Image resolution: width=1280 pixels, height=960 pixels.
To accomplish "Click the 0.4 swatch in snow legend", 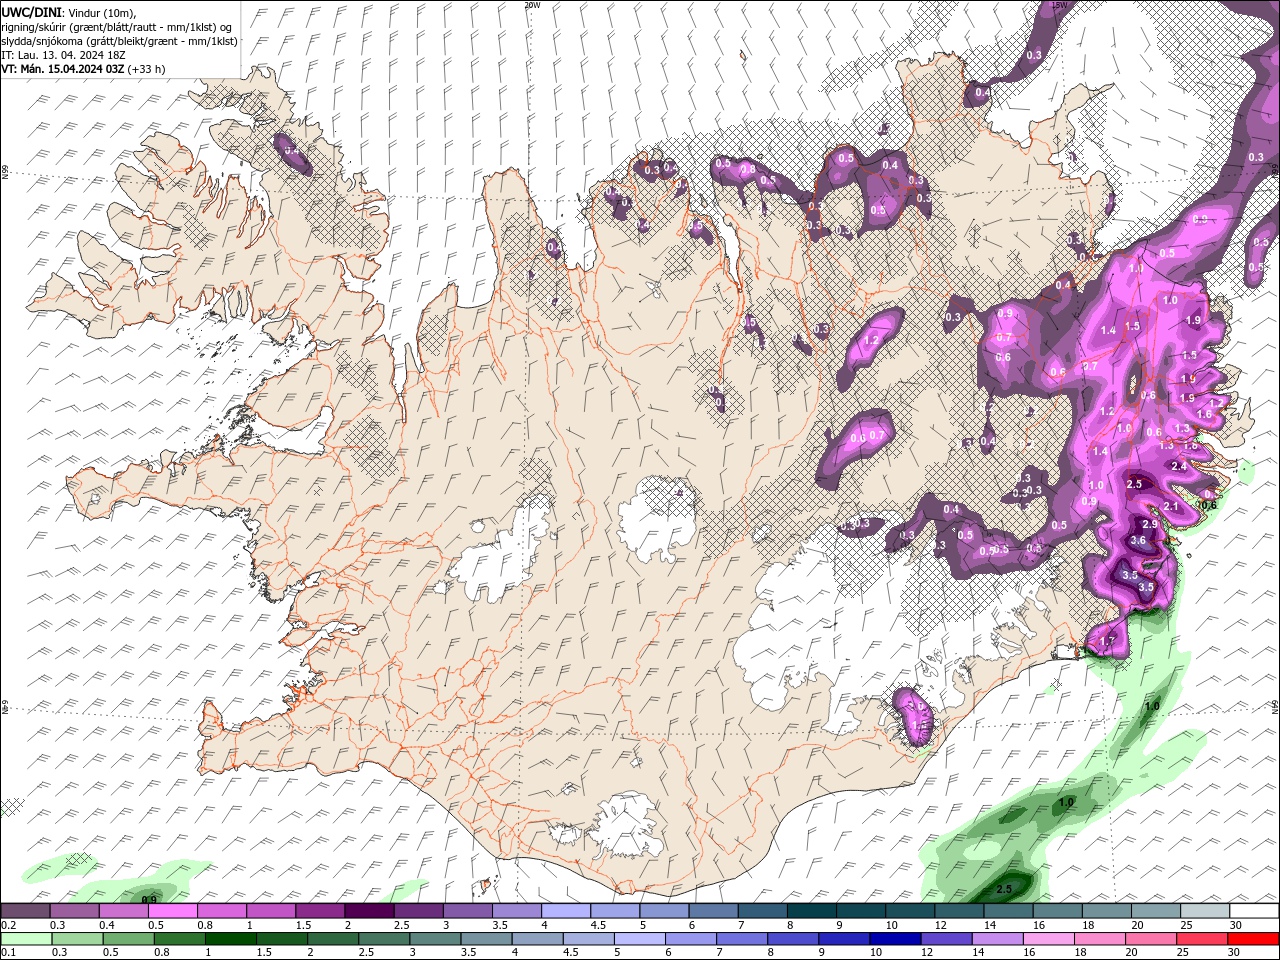I will (123, 911).
